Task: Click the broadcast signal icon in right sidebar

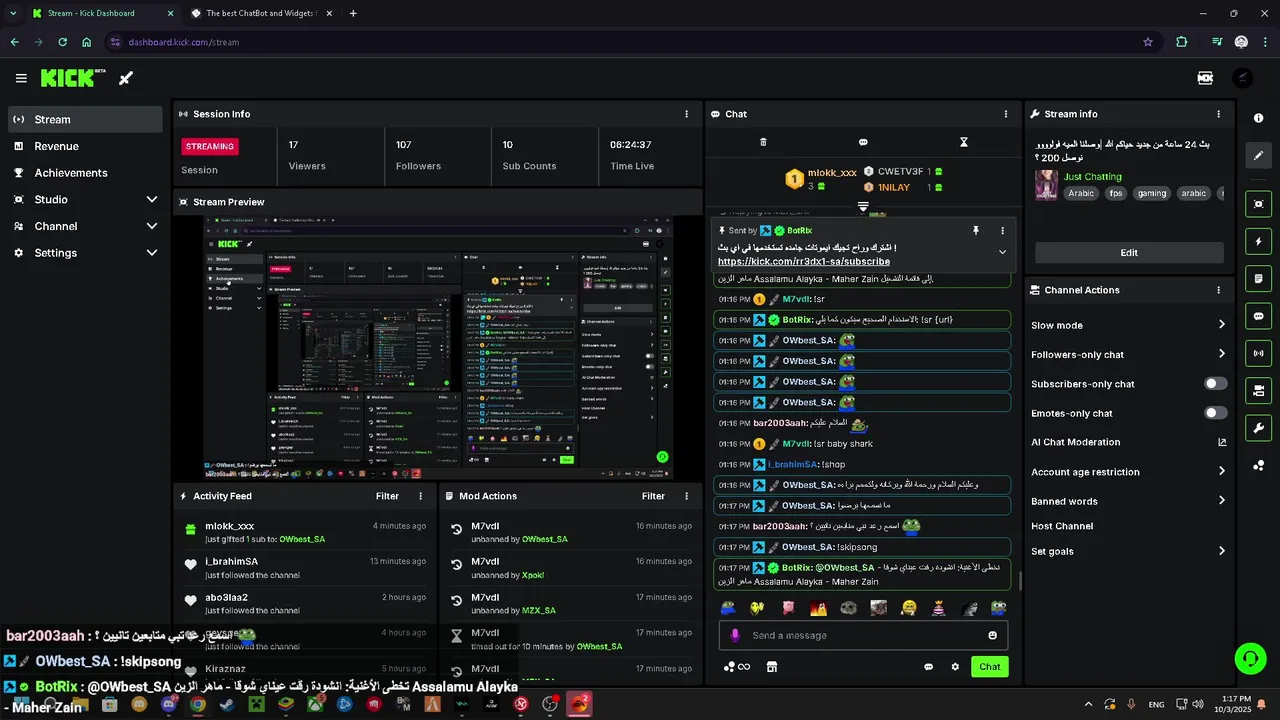Action: coord(1258,352)
